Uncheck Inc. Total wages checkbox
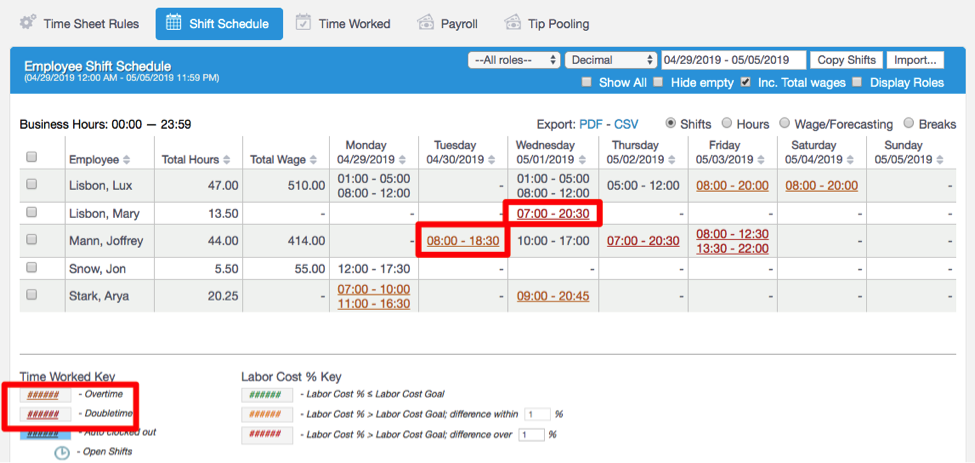975x463 pixels. click(x=746, y=82)
